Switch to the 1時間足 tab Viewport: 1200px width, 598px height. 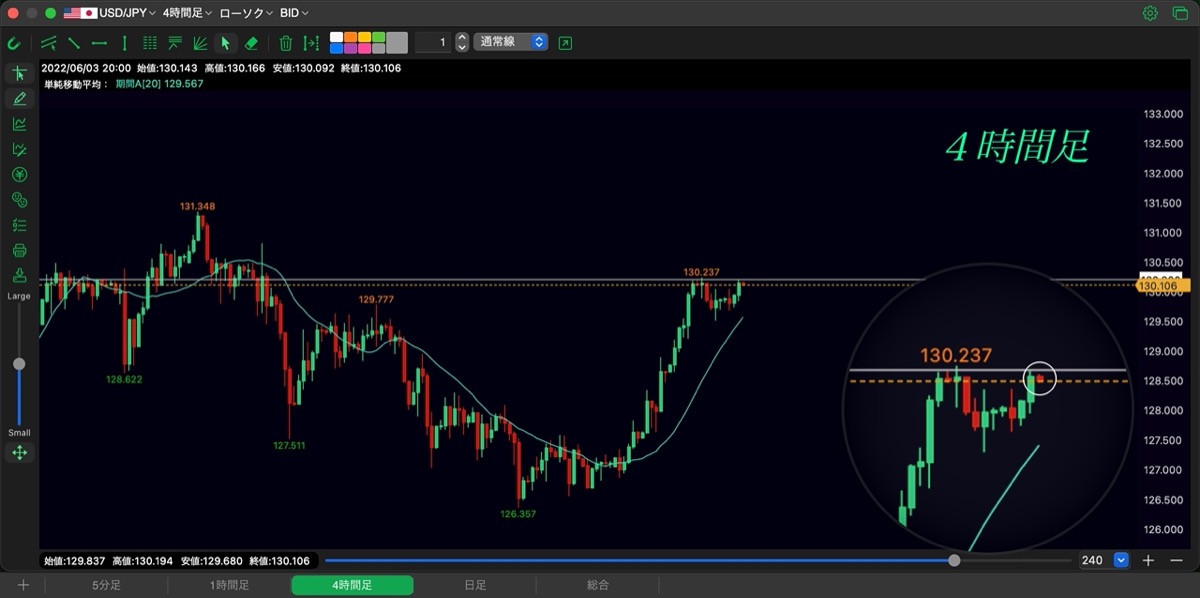point(229,585)
